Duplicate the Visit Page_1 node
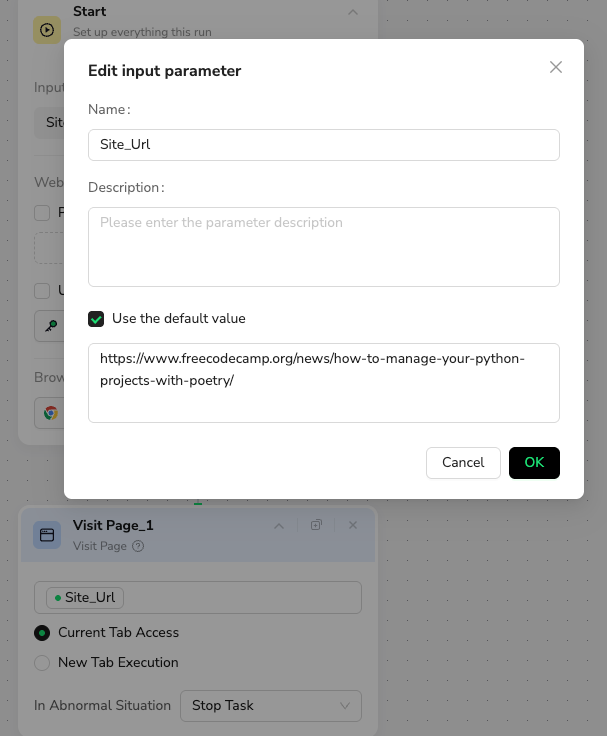Image resolution: width=607 pixels, height=736 pixels. (x=316, y=525)
